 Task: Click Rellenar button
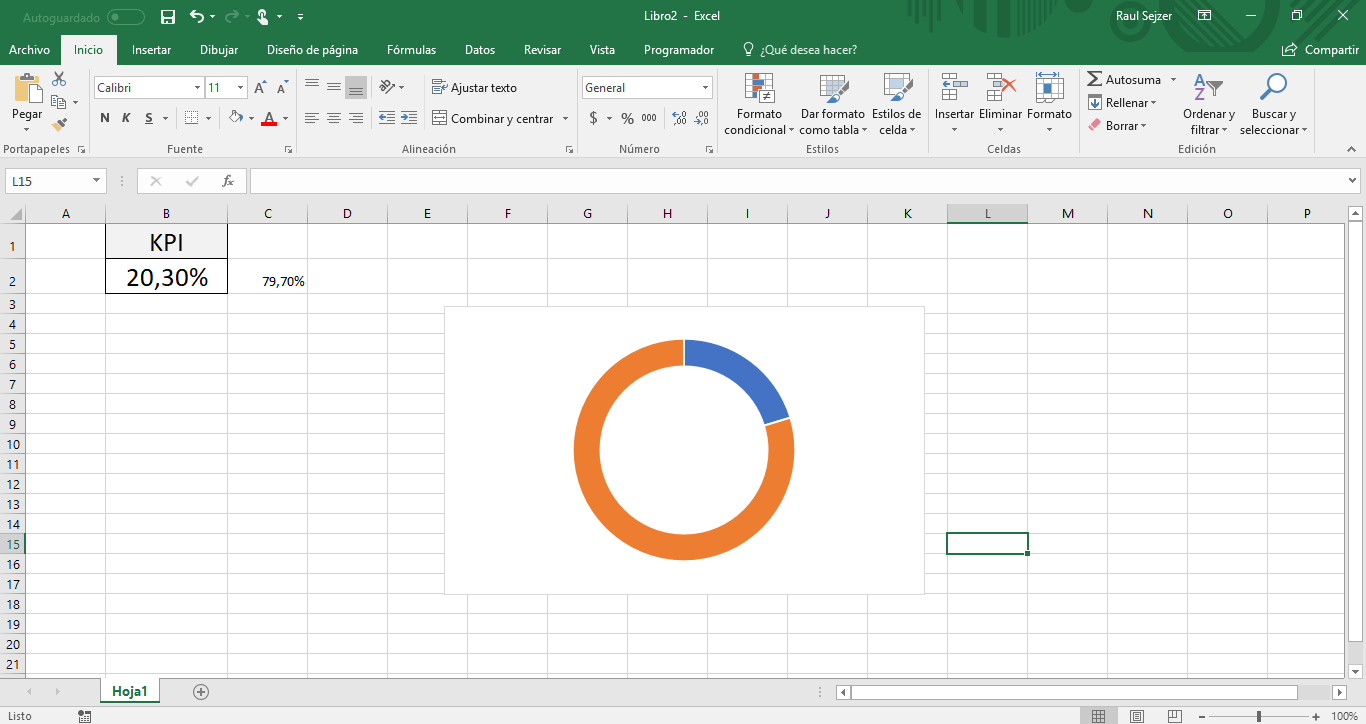(x=1122, y=102)
